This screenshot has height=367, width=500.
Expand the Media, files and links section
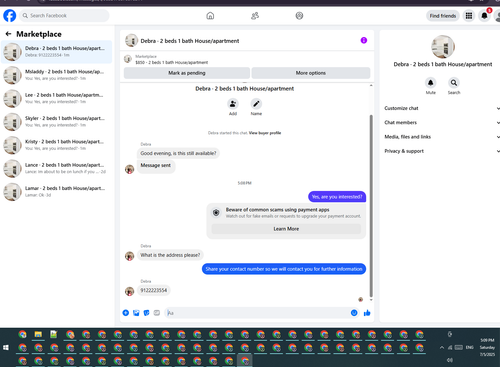442,137
